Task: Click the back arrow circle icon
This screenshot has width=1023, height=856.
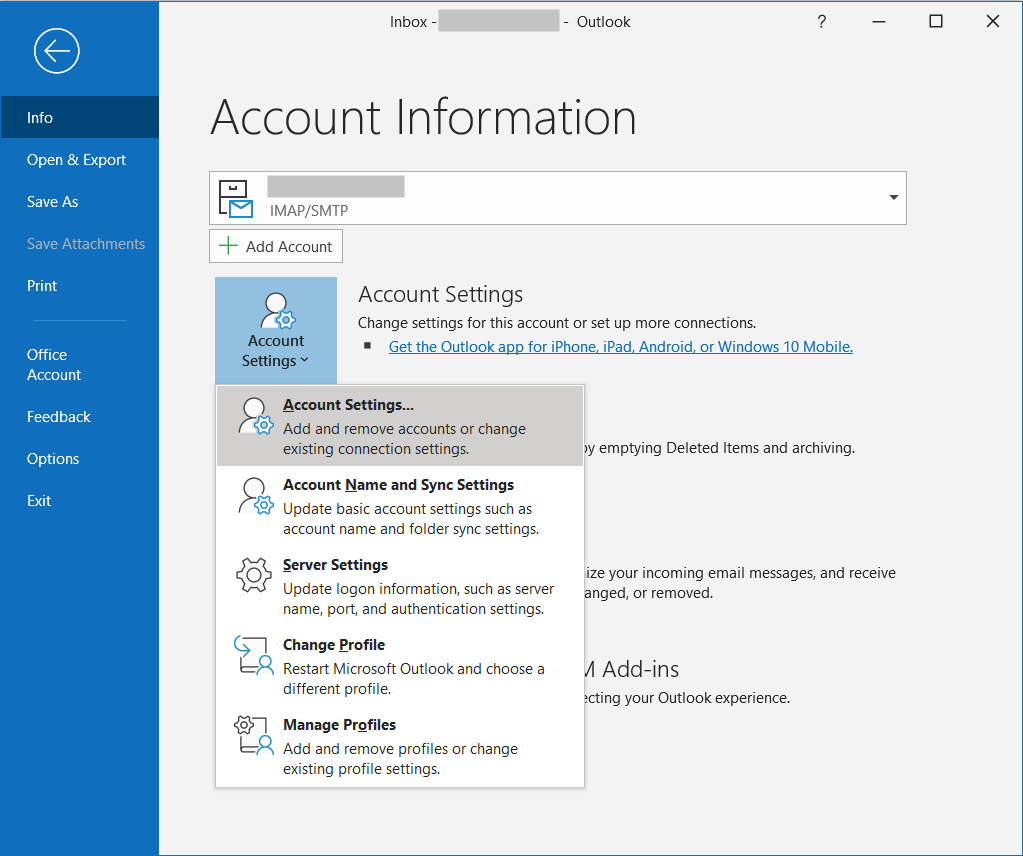Action: [57, 51]
